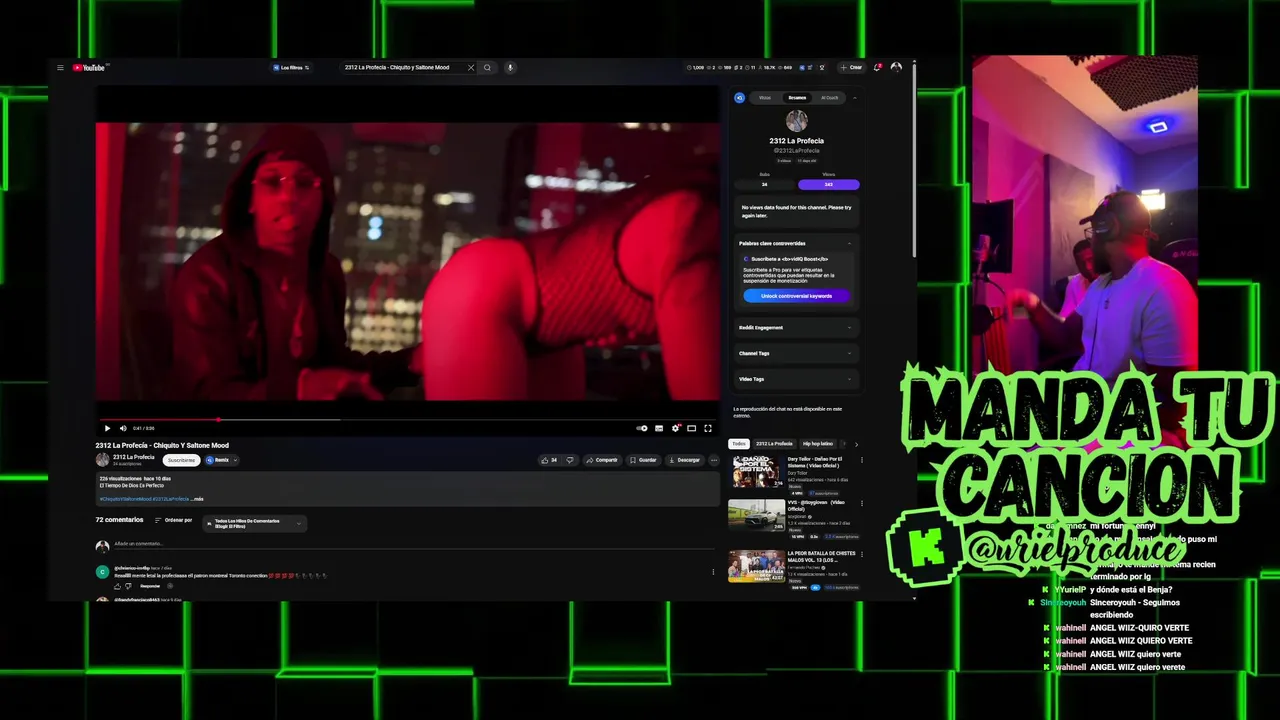The image size is (1280, 720).
Task: Like the video
Action: (x=549, y=460)
